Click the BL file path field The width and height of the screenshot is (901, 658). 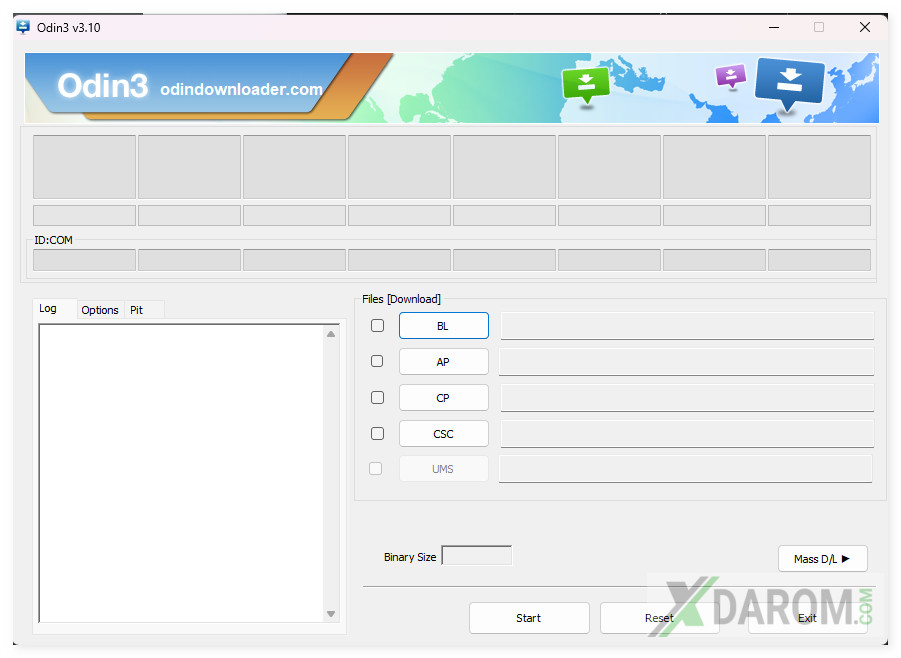[687, 326]
